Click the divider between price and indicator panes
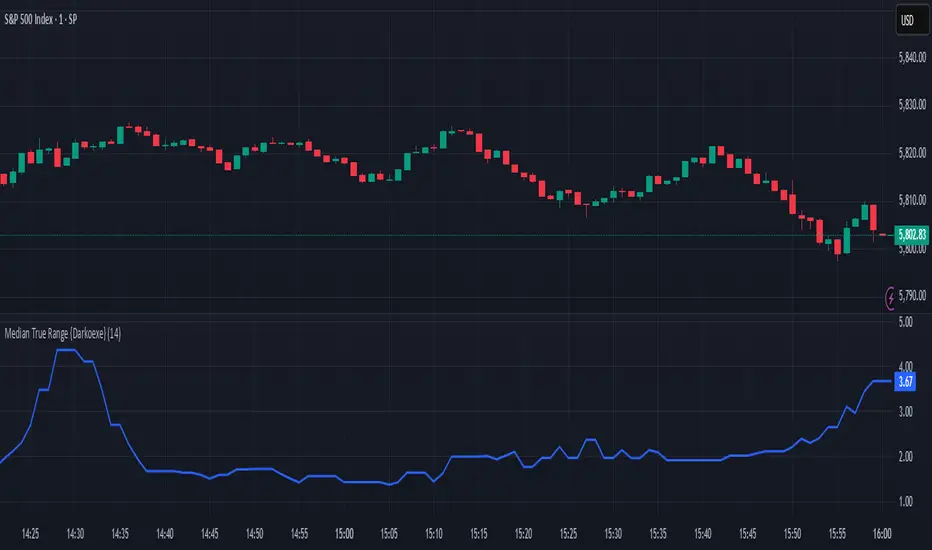This screenshot has width=932, height=550. (x=447, y=314)
